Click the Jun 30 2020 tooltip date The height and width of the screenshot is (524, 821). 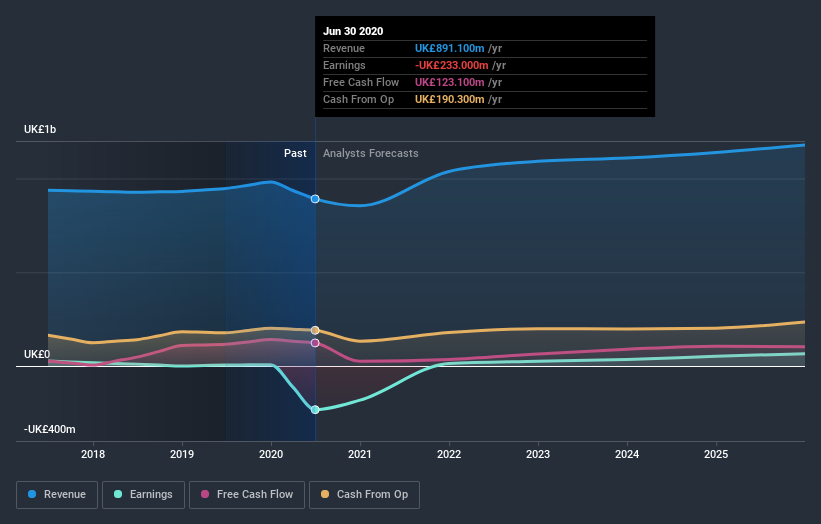point(353,31)
